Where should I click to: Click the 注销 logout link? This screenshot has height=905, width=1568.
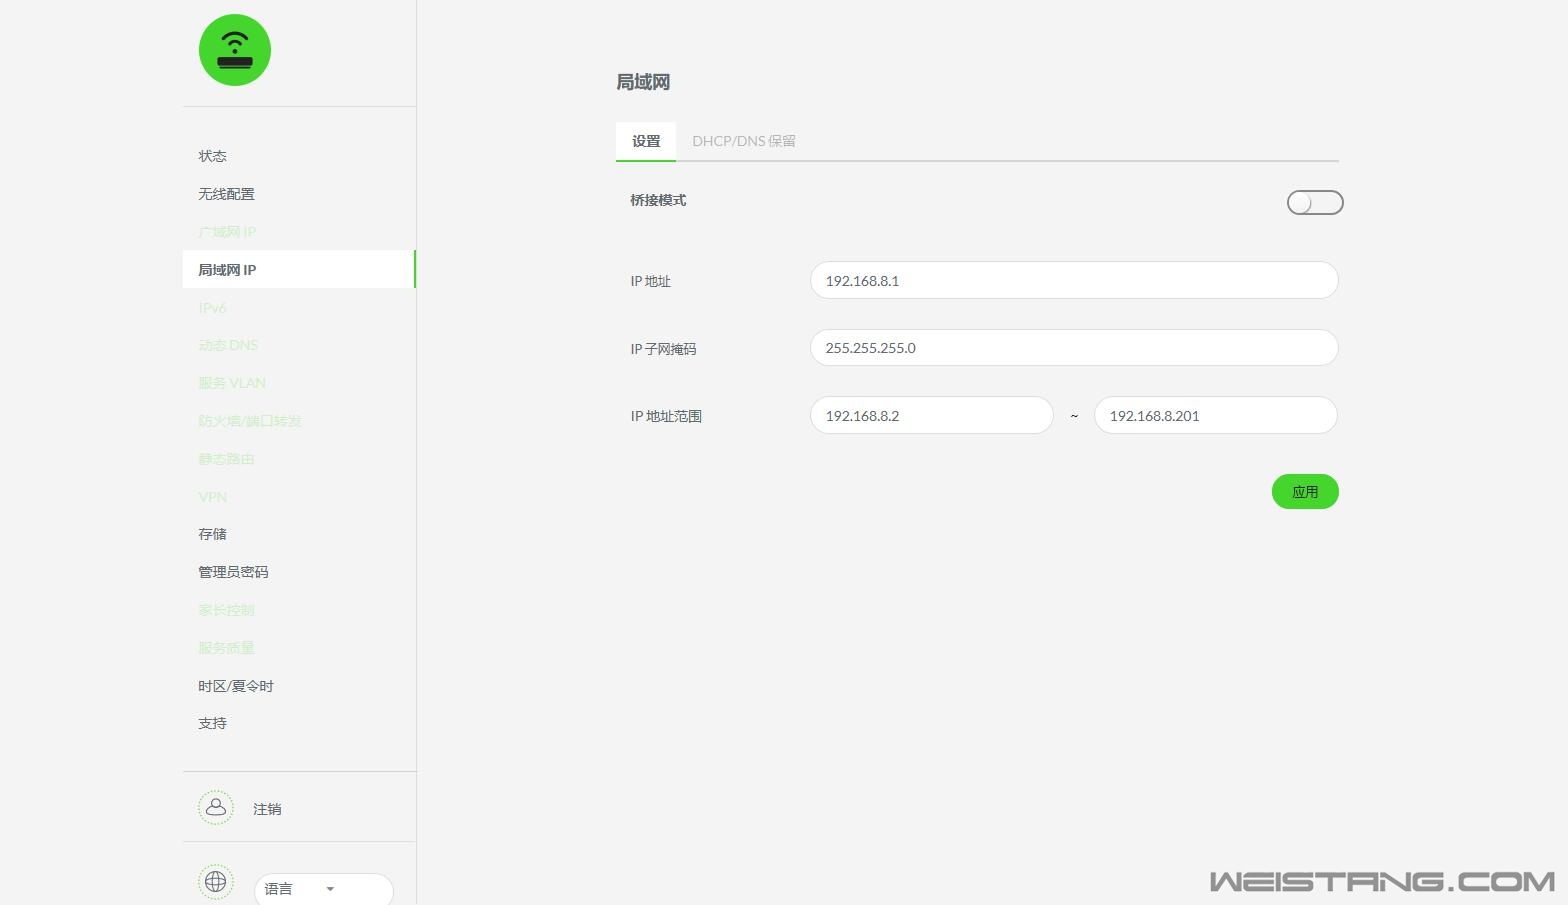coord(267,809)
